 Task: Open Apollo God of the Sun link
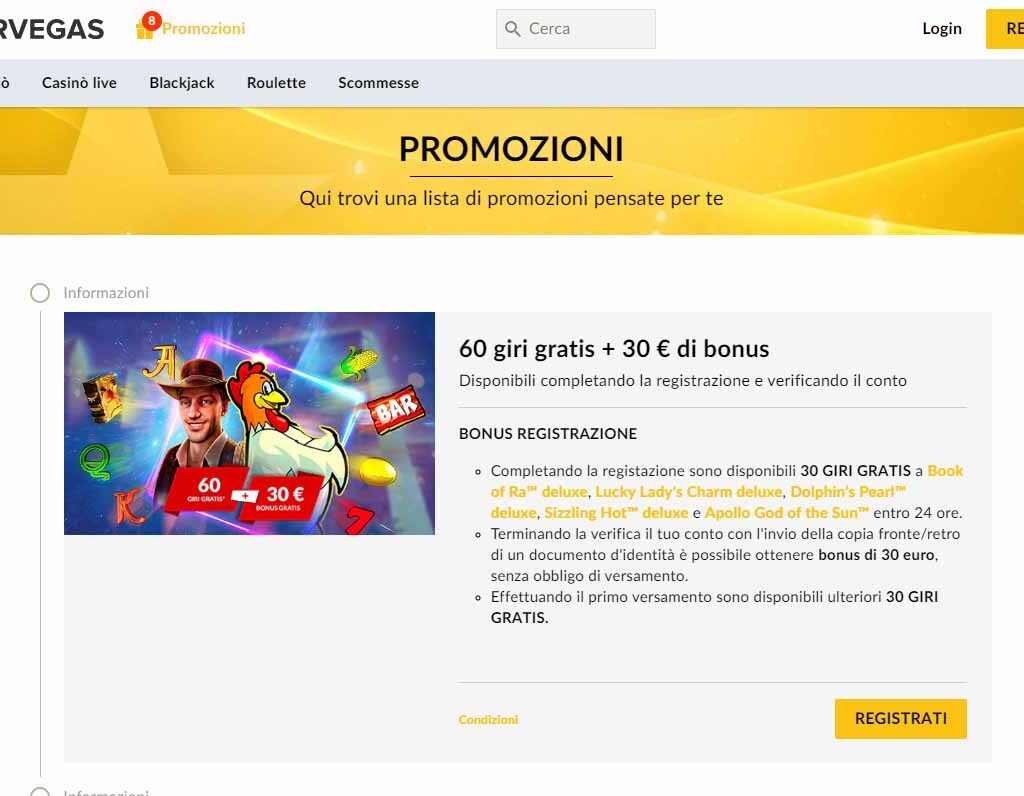786,513
